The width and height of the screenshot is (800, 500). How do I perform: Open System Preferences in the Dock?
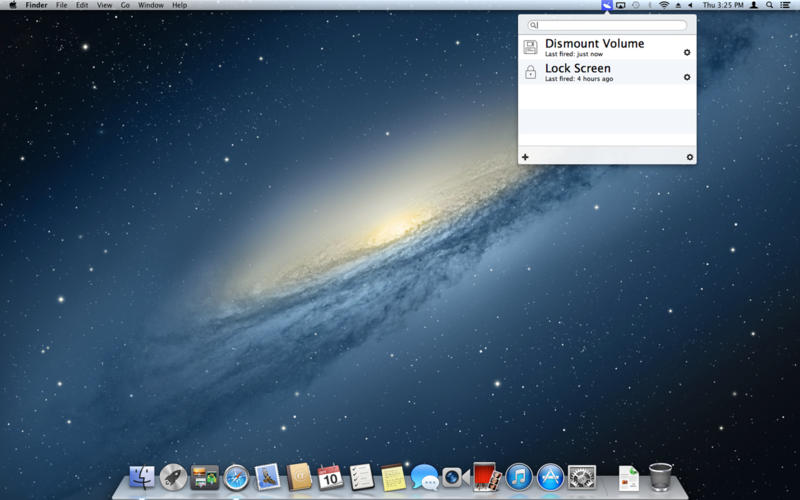581,477
